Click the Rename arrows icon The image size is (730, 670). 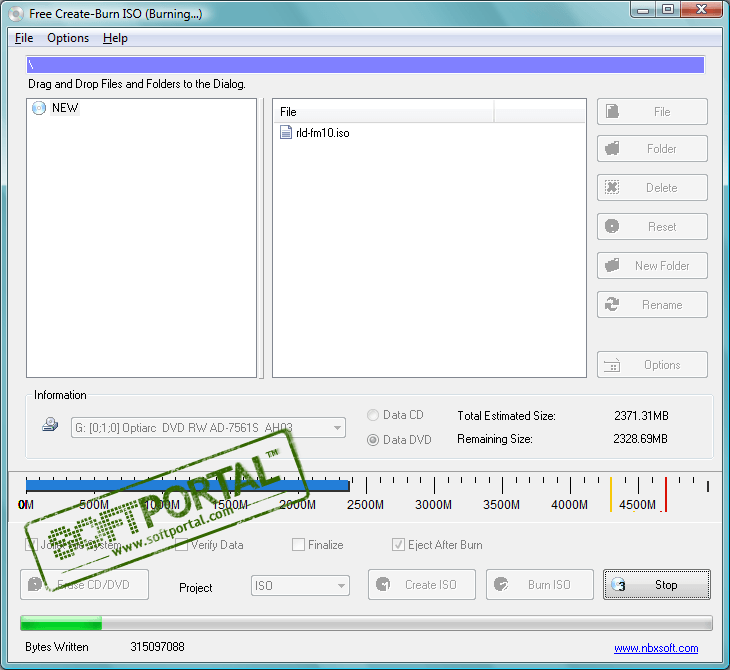pyautogui.click(x=613, y=305)
